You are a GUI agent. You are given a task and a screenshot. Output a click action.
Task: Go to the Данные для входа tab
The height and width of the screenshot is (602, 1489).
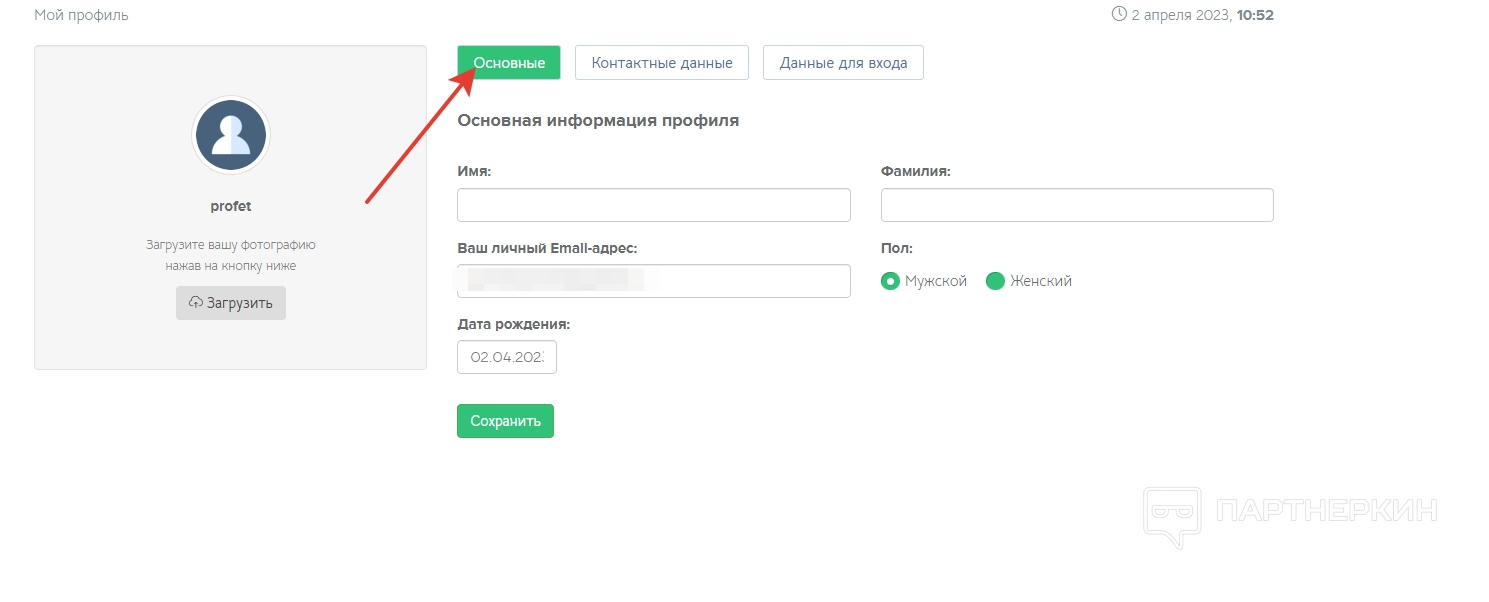coord(843,62)
